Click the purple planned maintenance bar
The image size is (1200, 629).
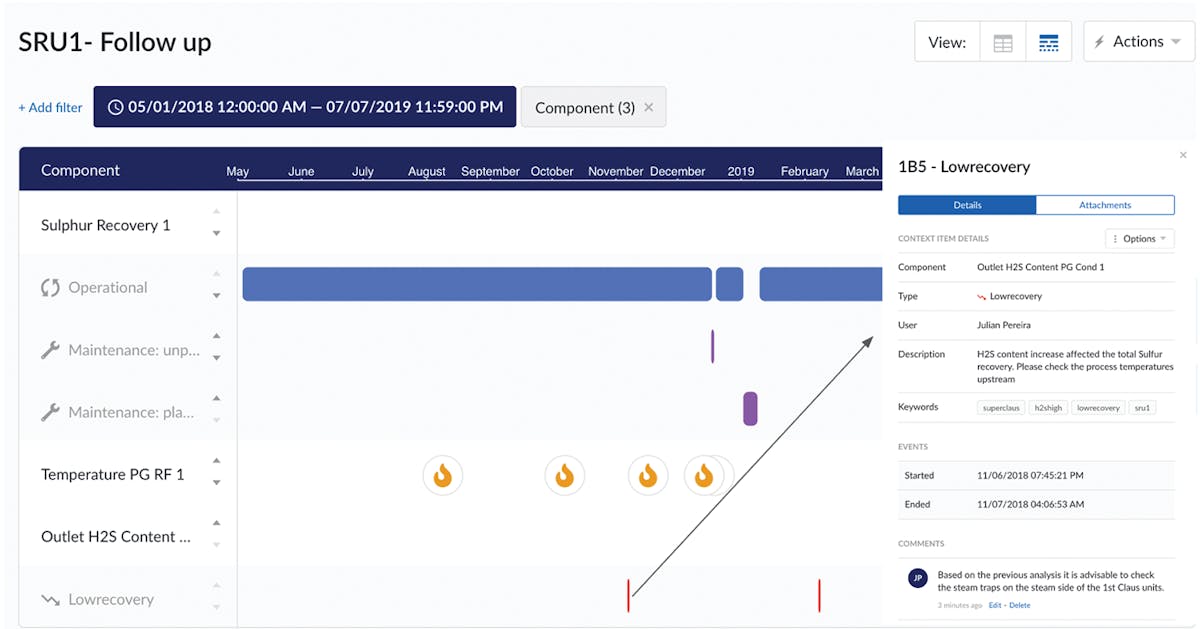click(750, 409)
